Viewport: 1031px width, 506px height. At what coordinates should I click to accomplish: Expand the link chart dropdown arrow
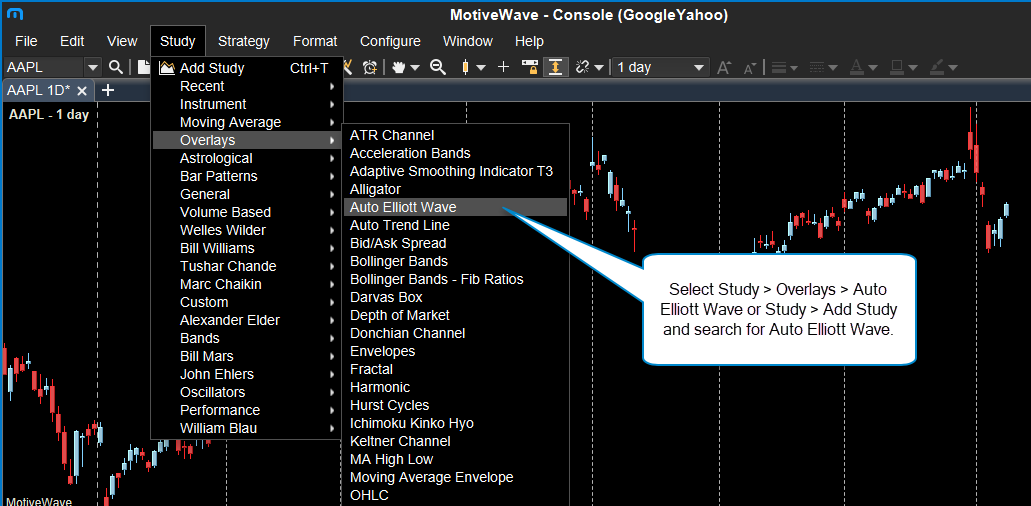pos(599,67)
